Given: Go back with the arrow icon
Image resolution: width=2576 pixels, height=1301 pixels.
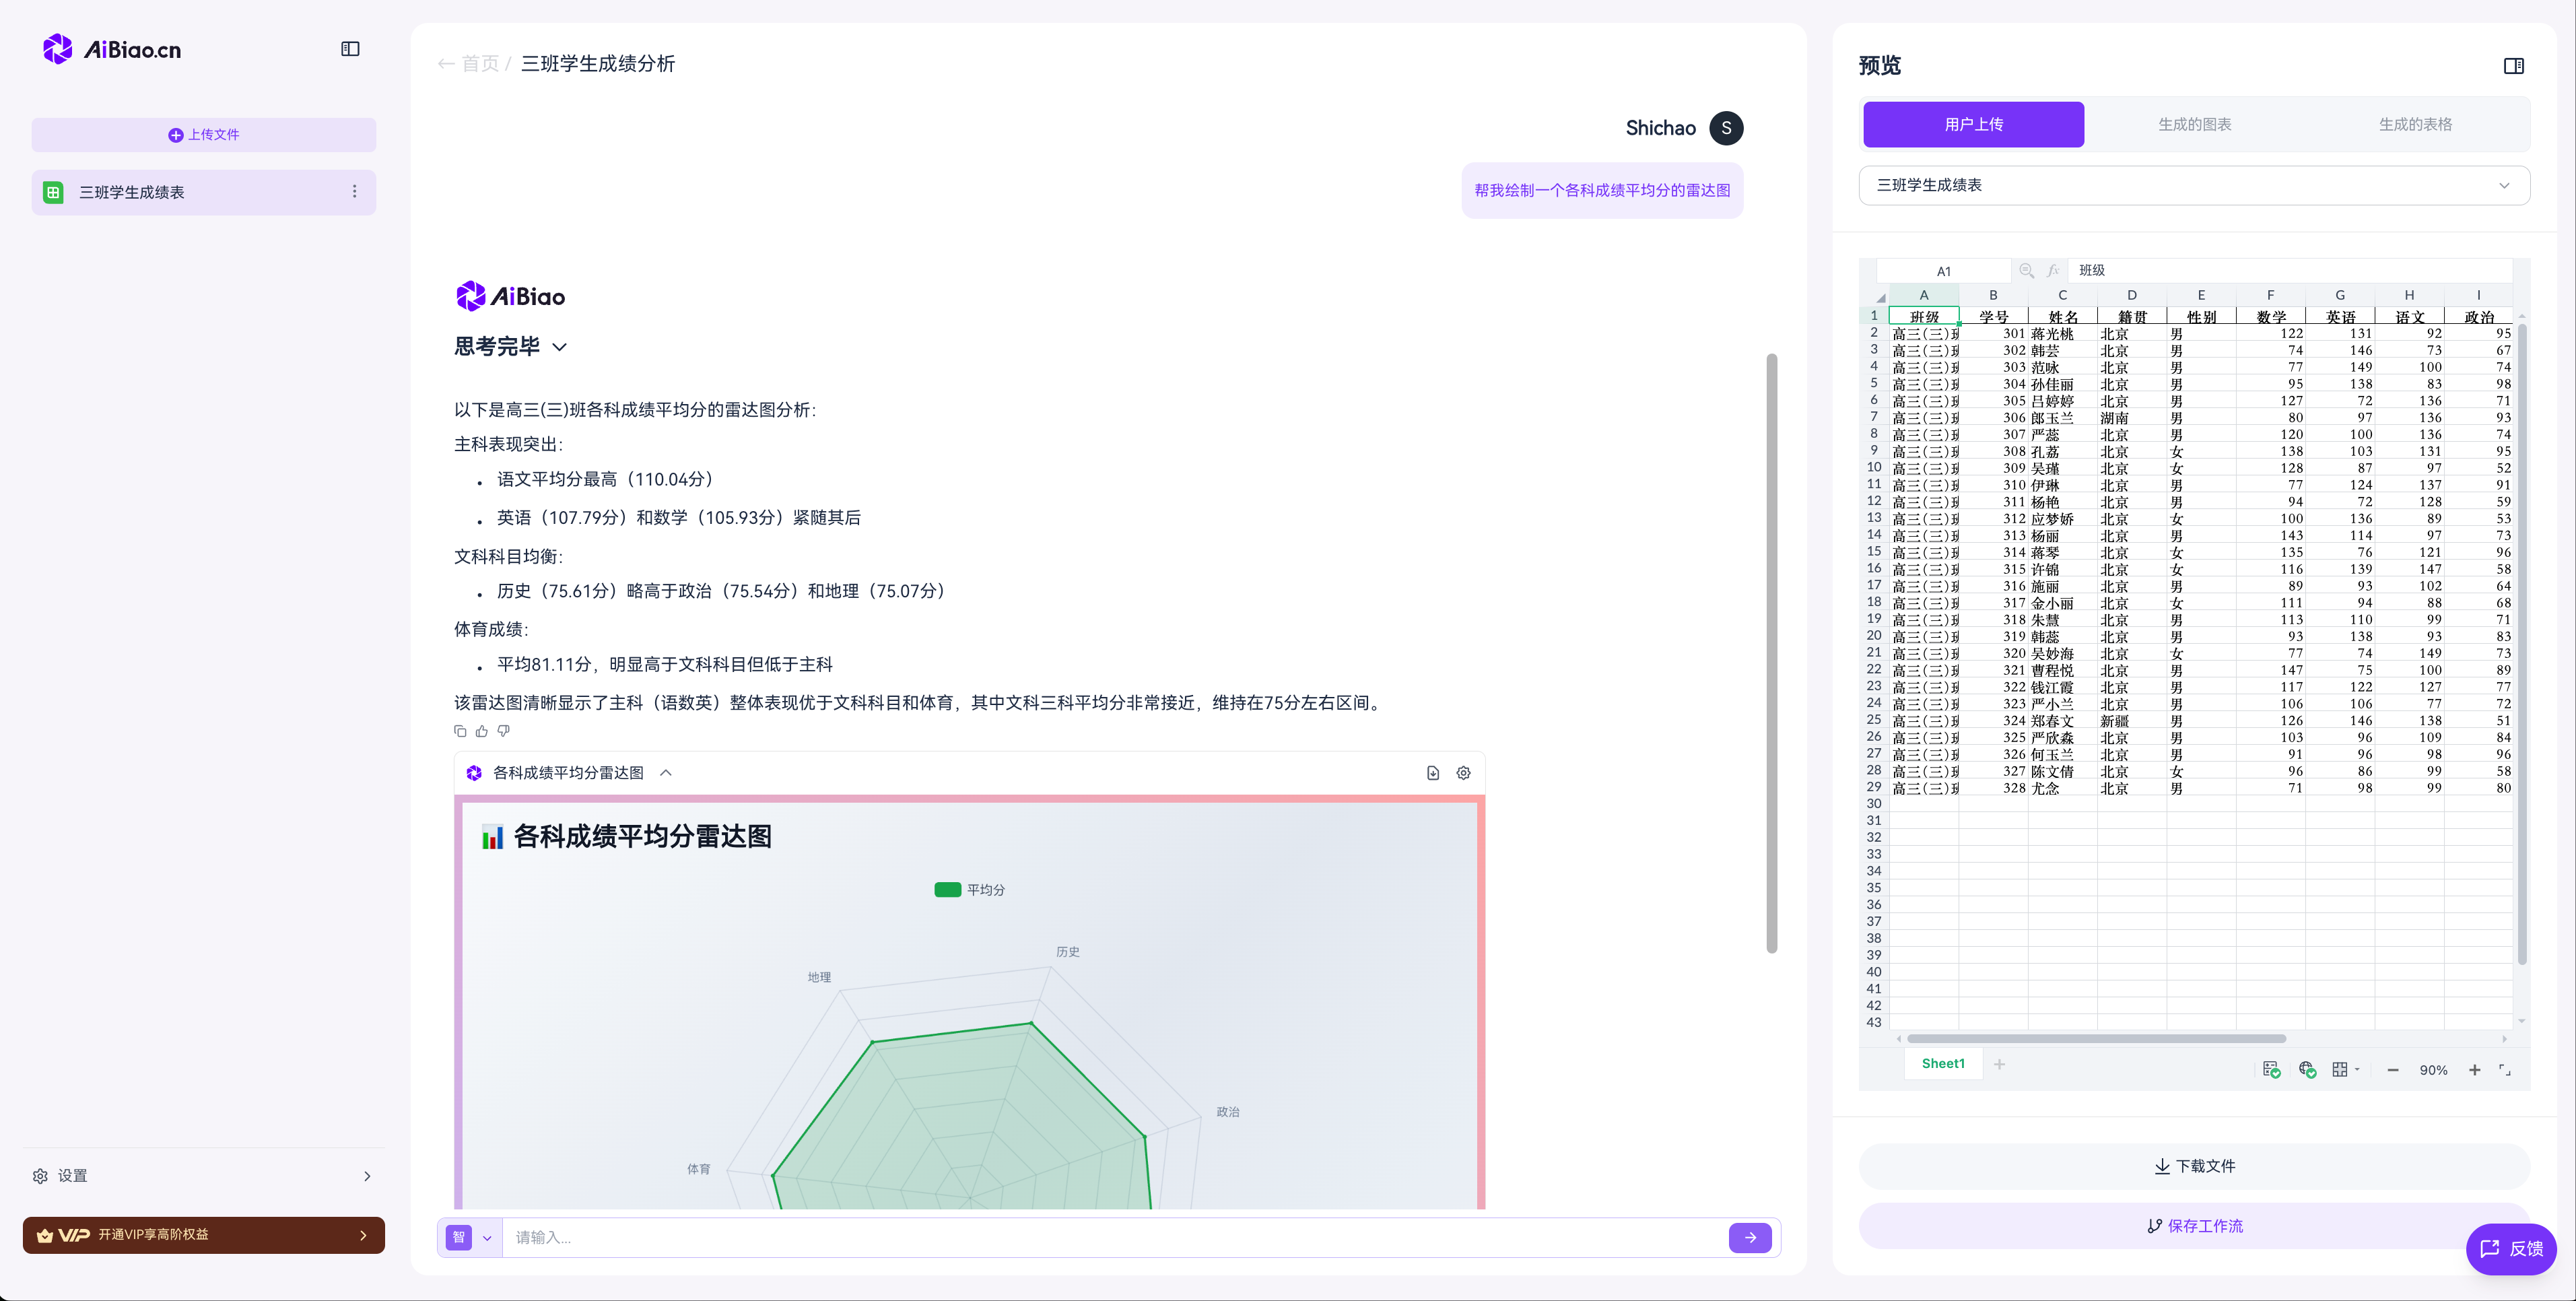Looking at the screenshot, I should point(445,64).
